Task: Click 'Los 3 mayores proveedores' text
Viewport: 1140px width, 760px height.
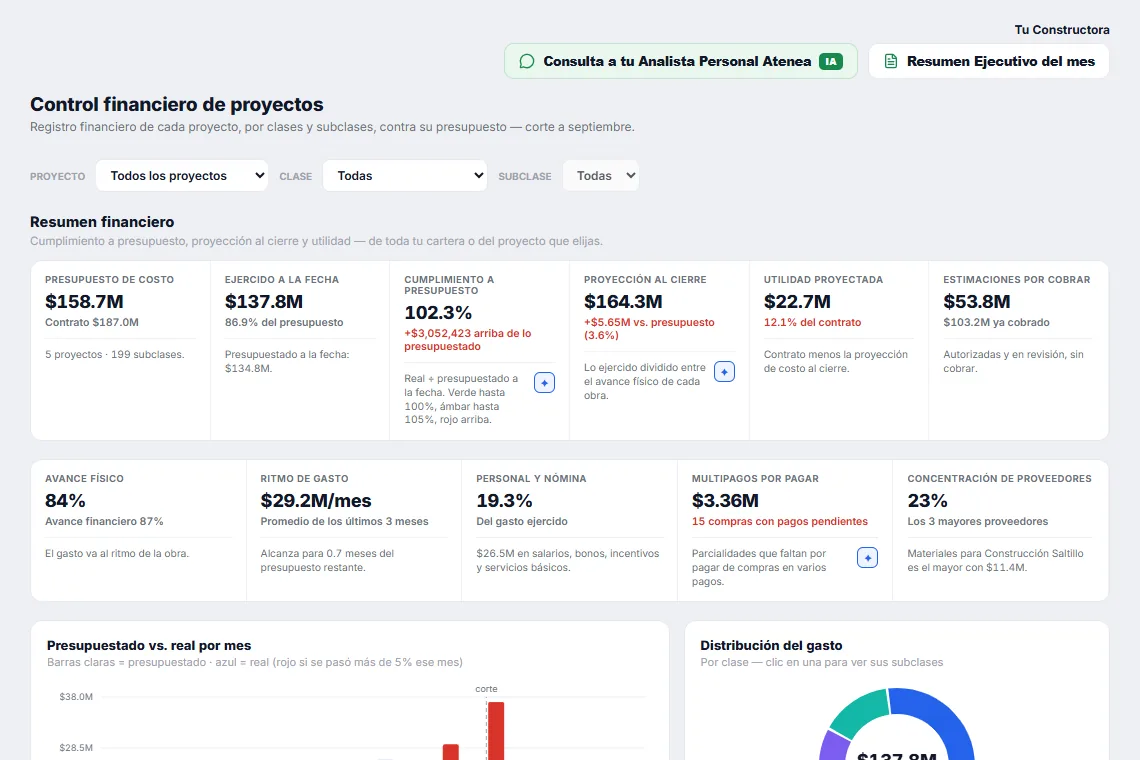Action: click(x=978, y=521)
